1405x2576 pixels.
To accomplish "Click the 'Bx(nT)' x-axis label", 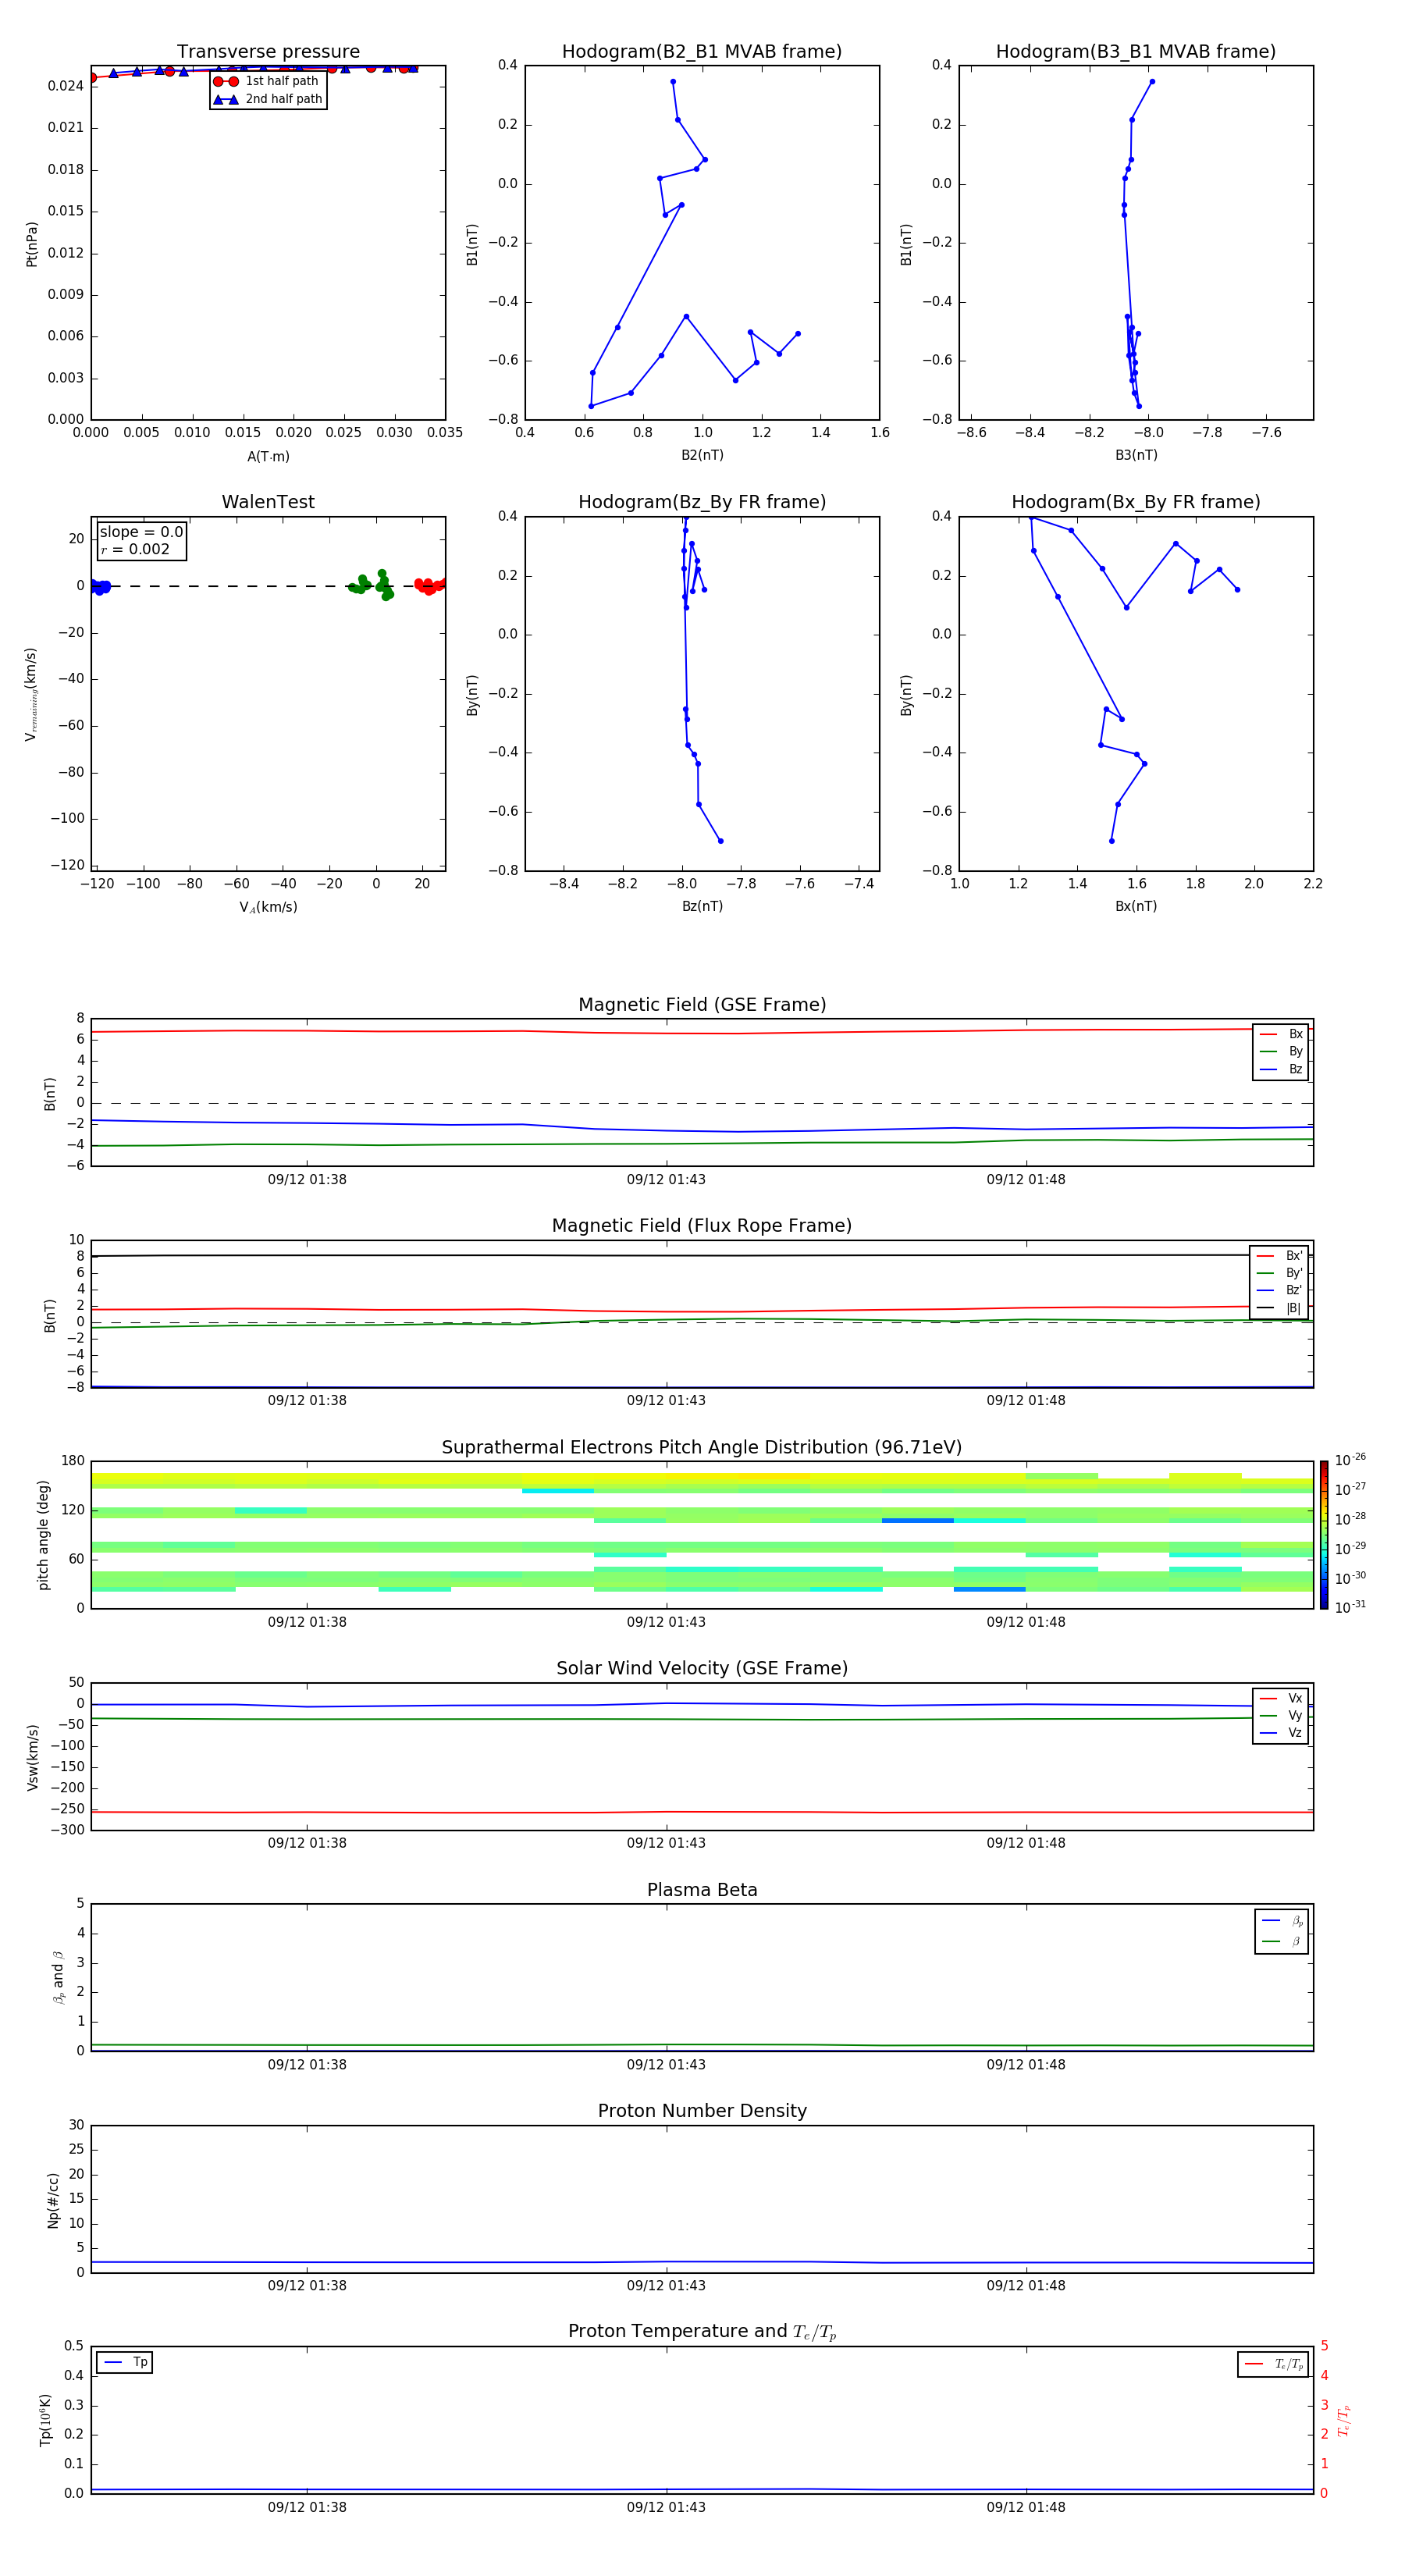I will click(1136, 906).
